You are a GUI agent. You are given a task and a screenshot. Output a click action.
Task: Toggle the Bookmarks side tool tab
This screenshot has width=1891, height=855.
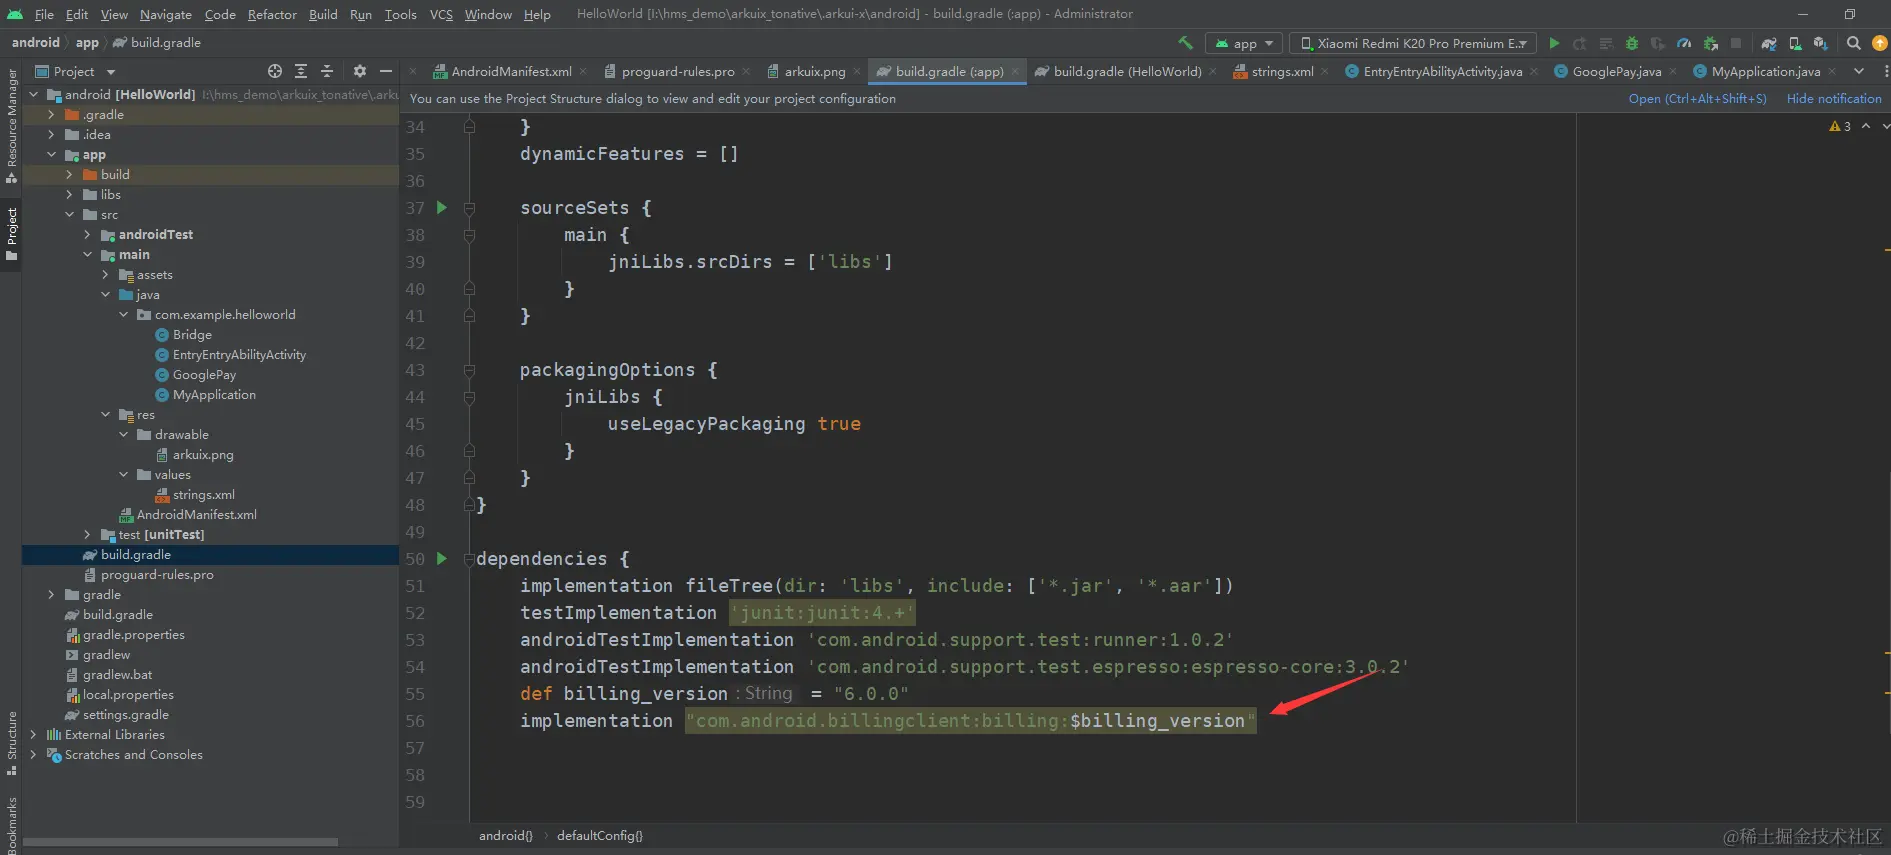(x=11, y=825)
